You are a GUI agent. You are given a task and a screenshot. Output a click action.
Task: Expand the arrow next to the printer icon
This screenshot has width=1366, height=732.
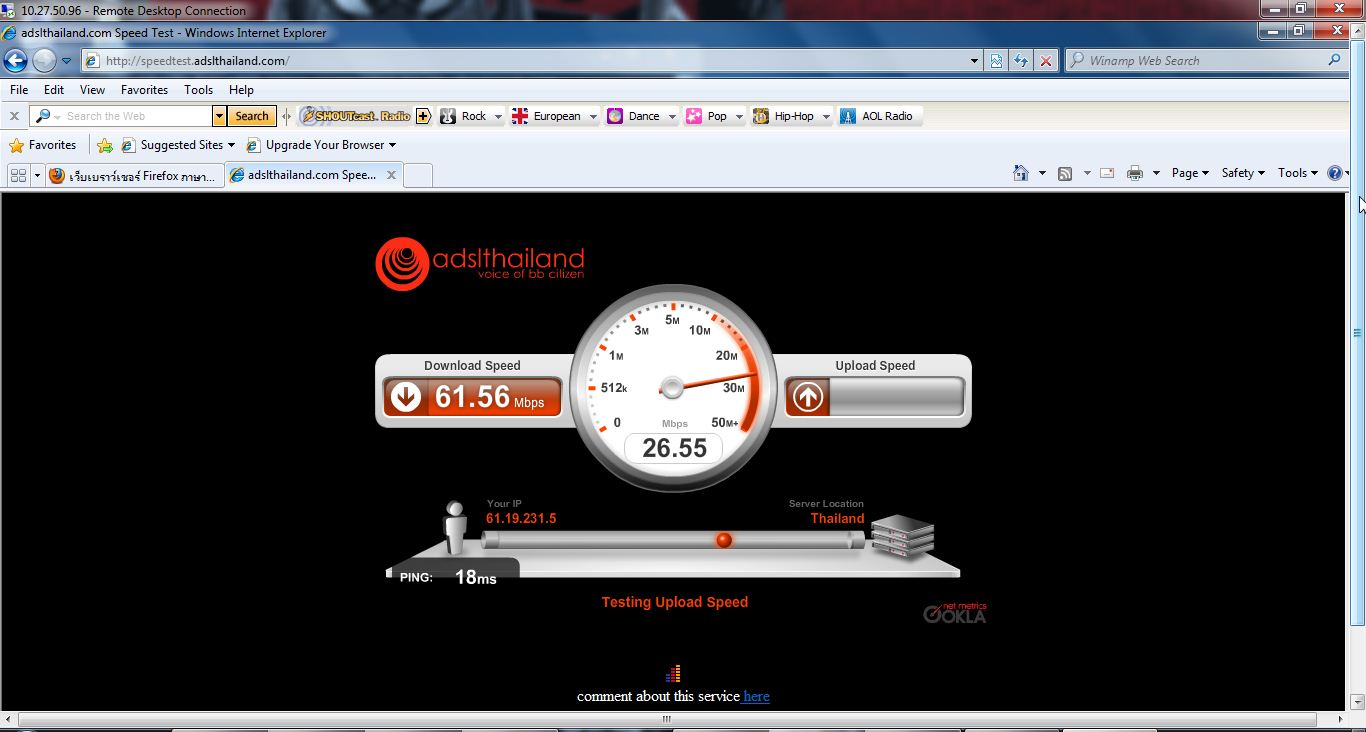[x=1156, y=174]
